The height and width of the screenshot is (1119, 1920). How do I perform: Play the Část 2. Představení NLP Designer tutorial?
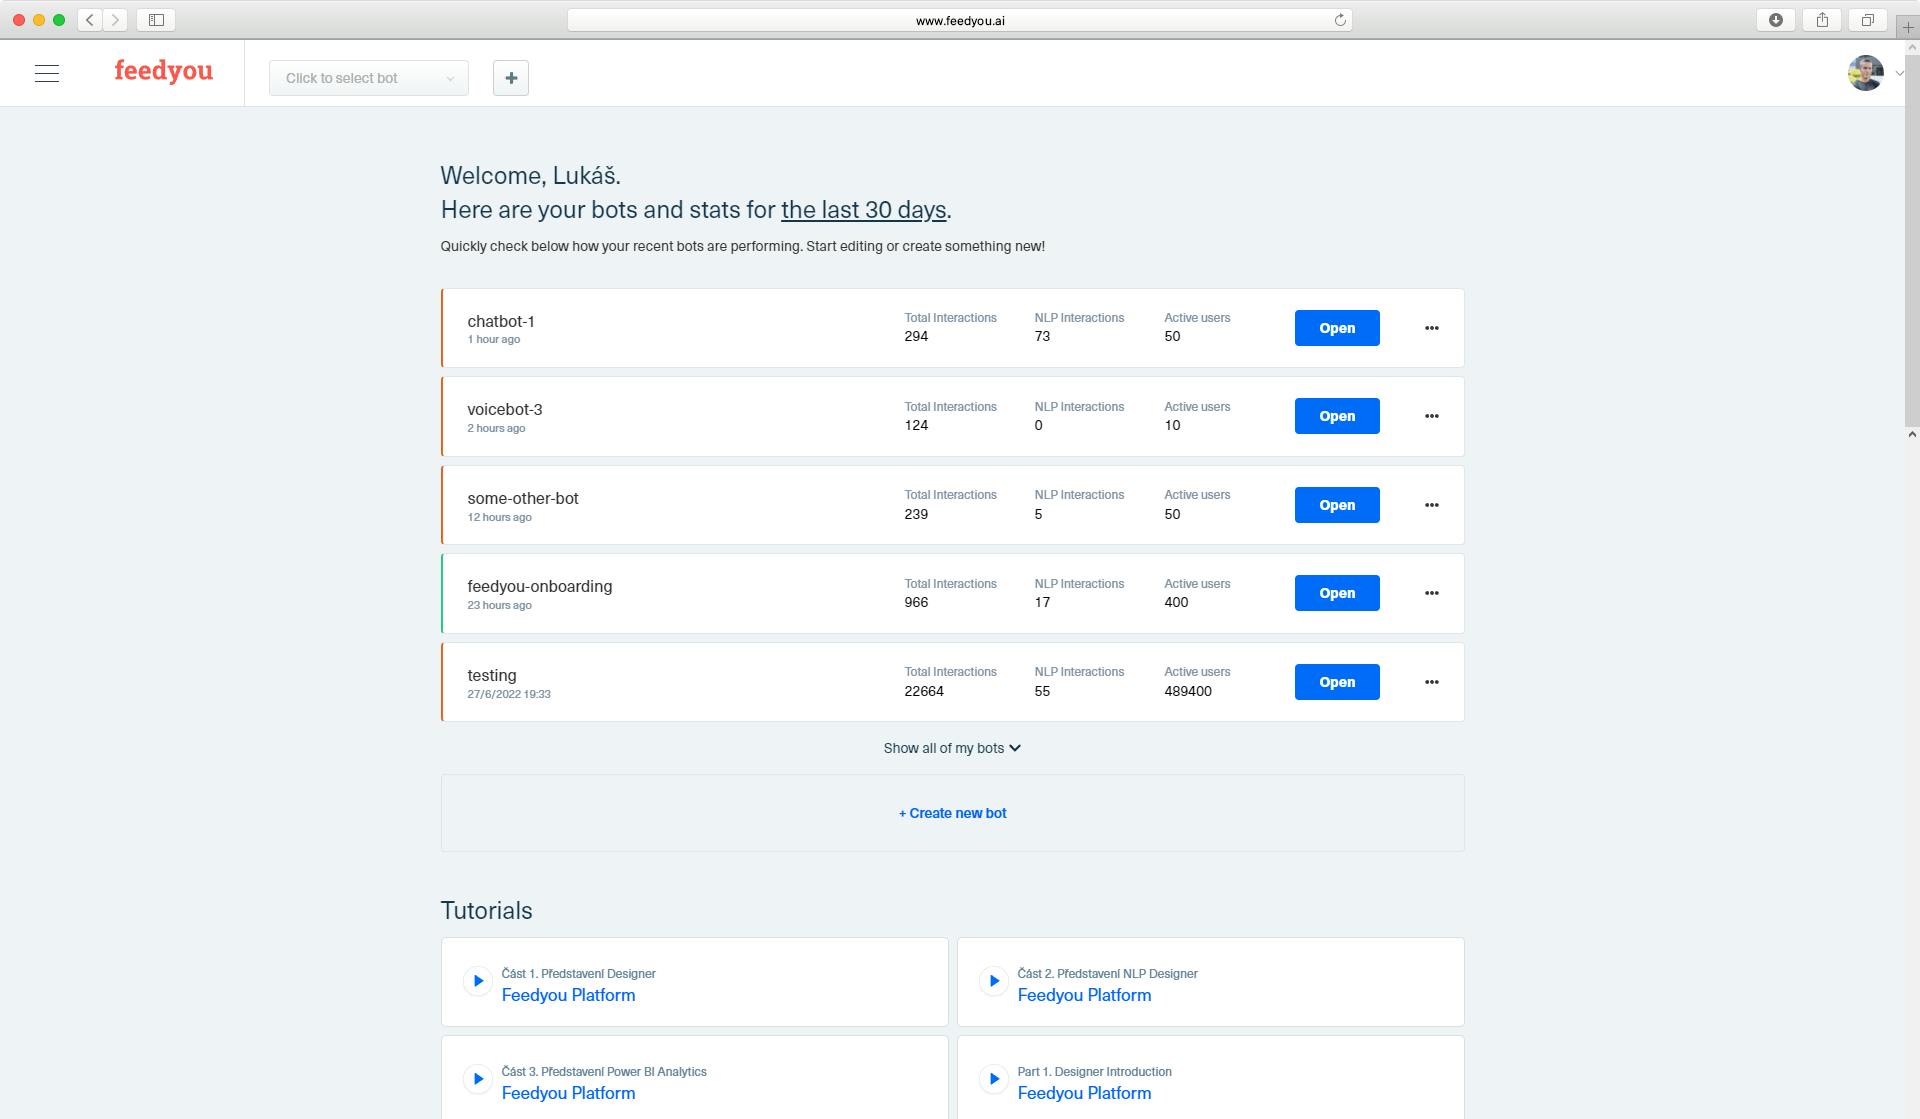pos(994,981)
